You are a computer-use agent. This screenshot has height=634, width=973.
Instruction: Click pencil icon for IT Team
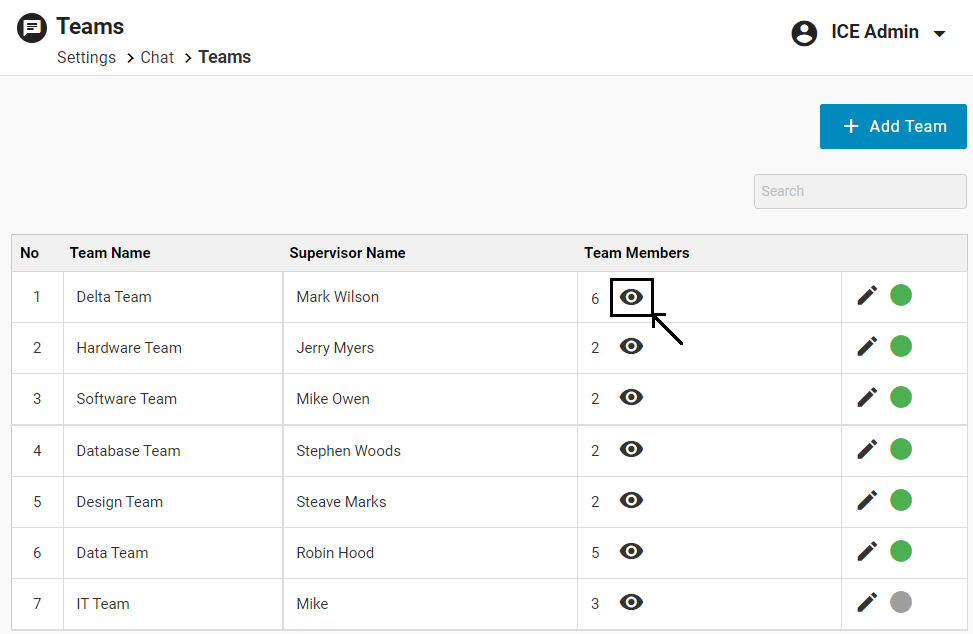(x=867, y=602)
